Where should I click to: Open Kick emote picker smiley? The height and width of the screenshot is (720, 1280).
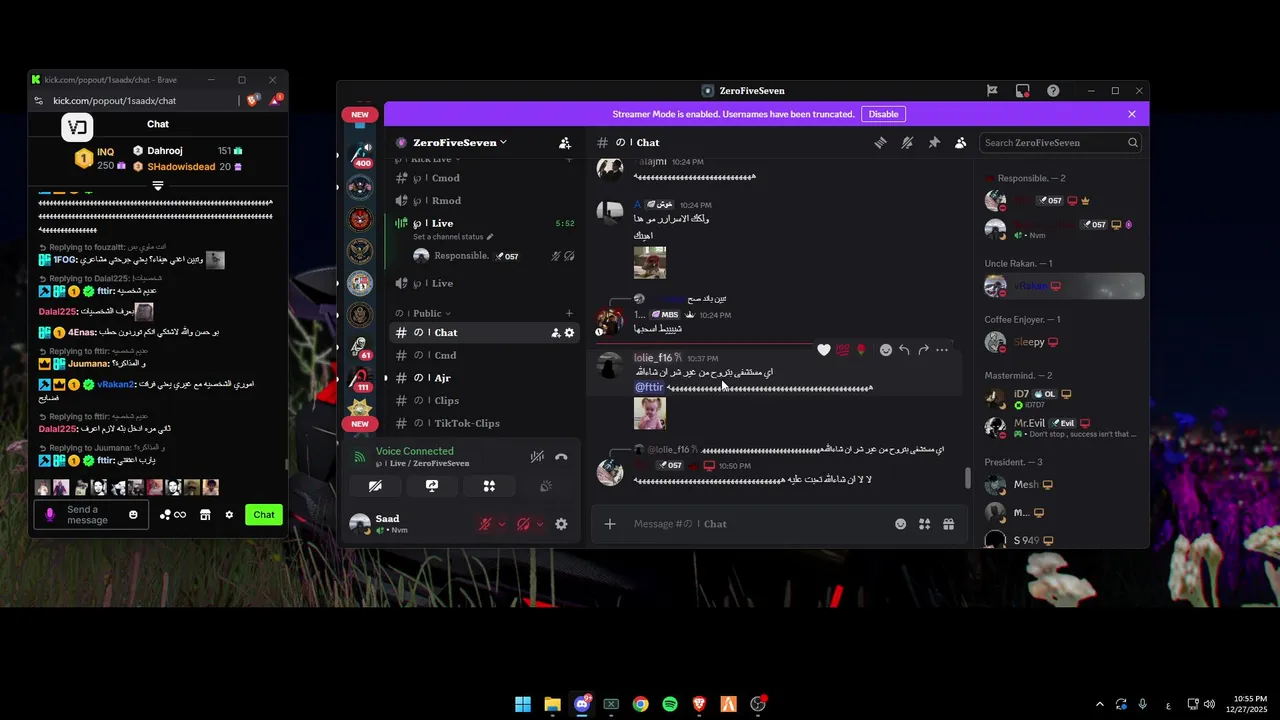133,515
